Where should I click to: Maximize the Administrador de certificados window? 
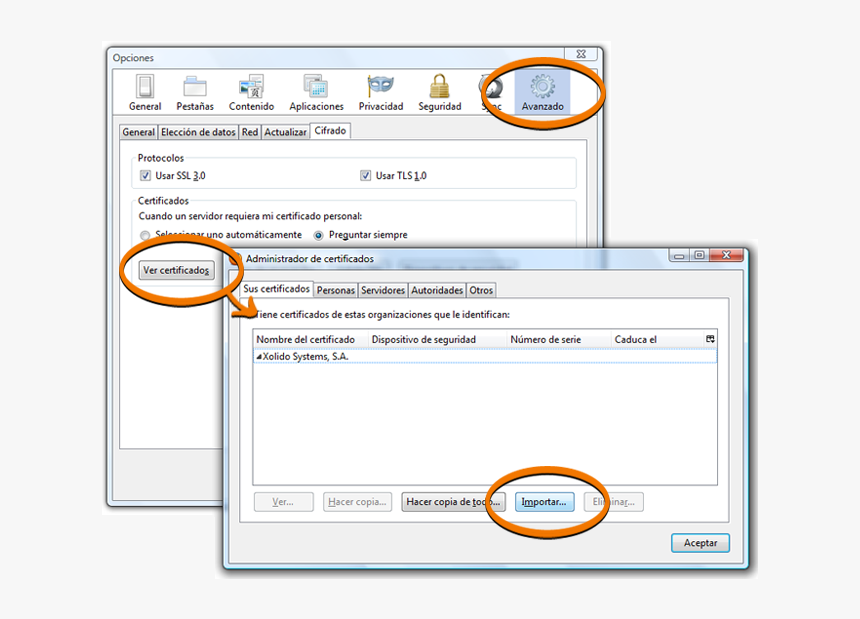click(x=699, y=255)
